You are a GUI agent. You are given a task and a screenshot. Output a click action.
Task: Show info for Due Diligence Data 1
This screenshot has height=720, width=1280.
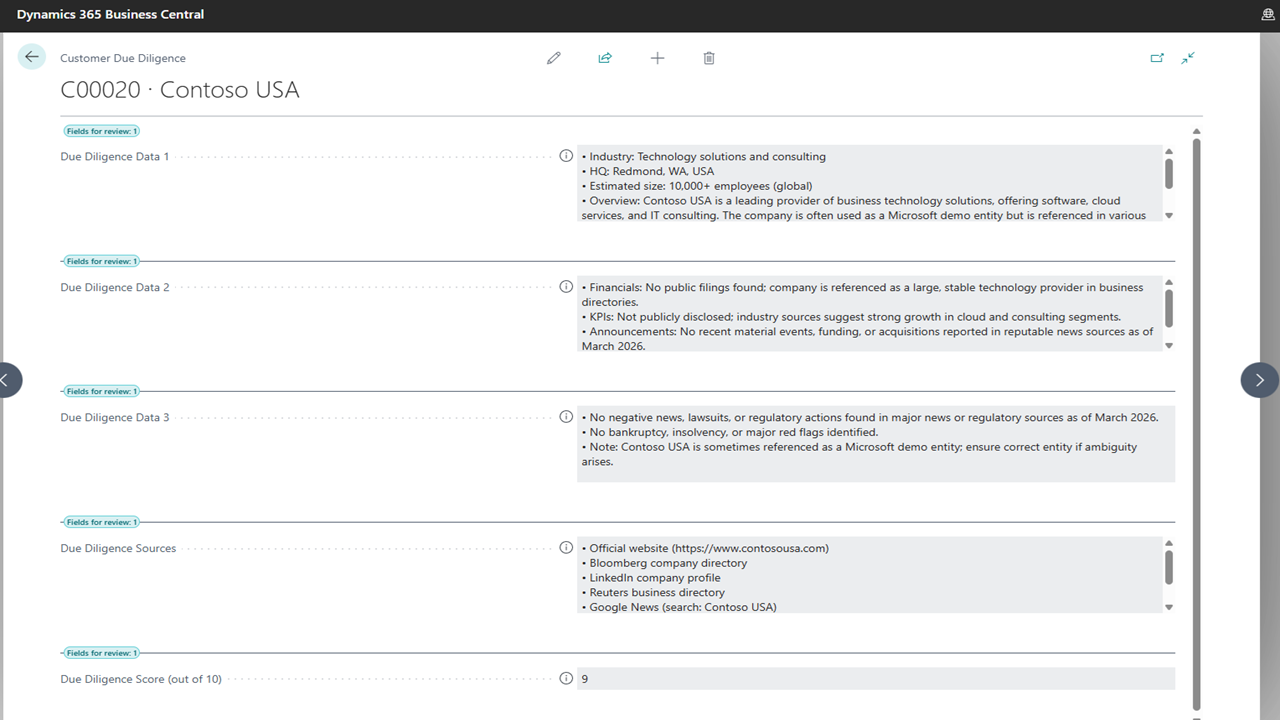point(566,156)
